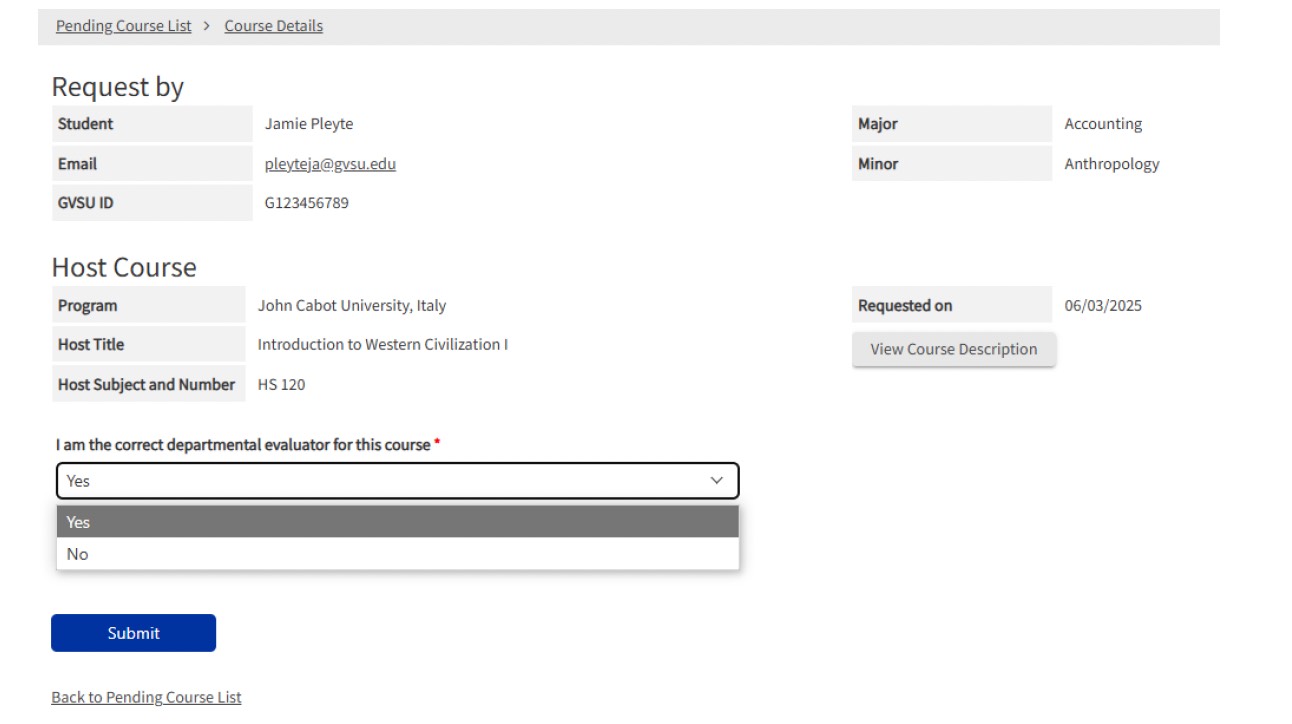Select "Yes" from the dropdown list

(x=397, y=522)
